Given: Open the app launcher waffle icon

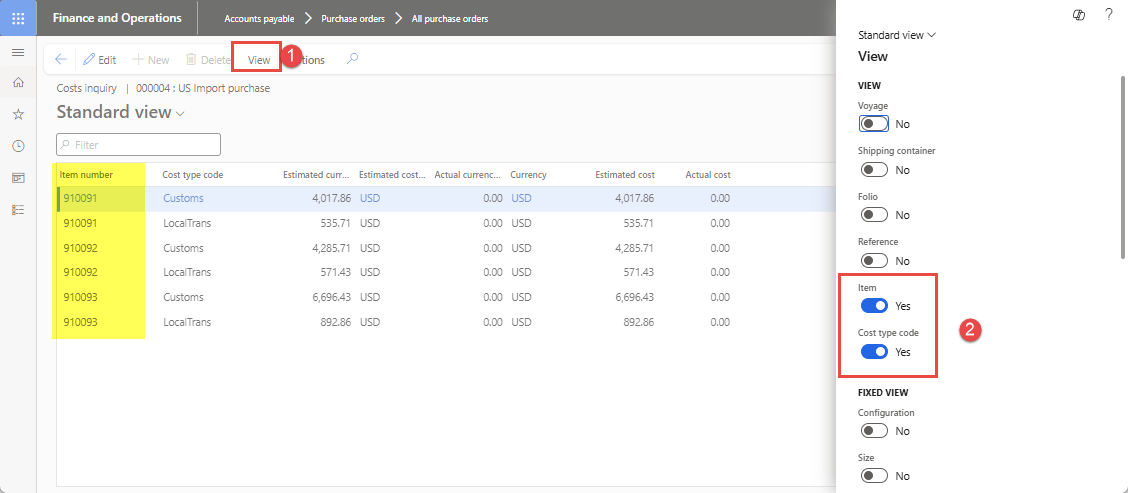Looking at the screenshot, I should coord(18,18).
